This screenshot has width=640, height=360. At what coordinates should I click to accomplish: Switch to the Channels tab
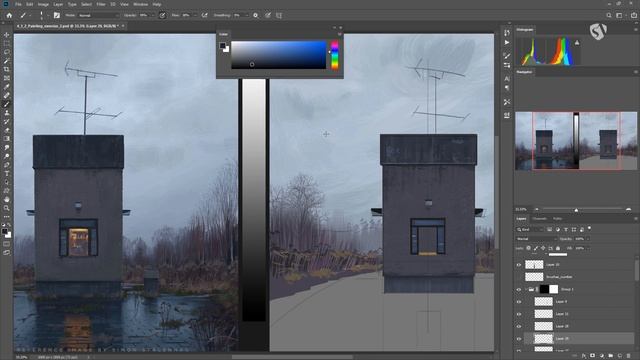coord(539,219)
